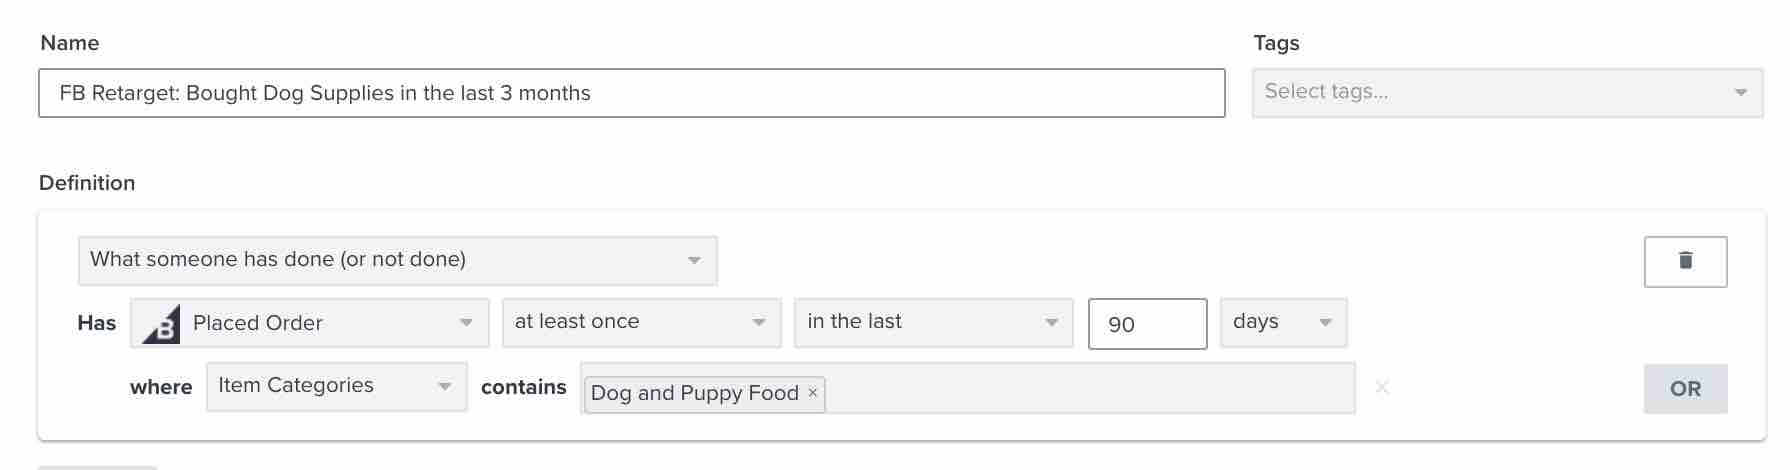Focus the segment Name text field
Image resolution: width=1790 pixels, height=470 pixels.
(631, 93)
